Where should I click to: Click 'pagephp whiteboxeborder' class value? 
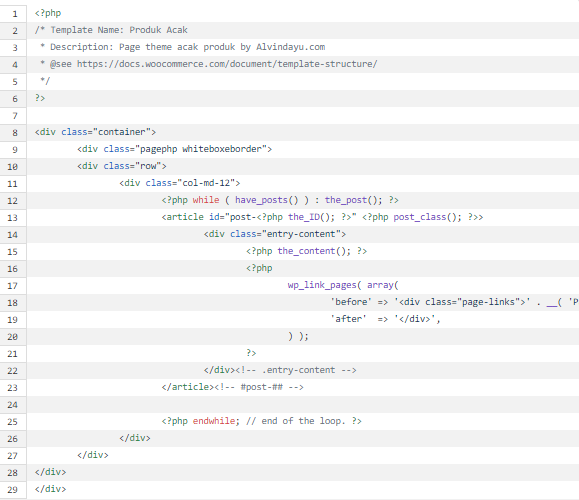click(201, 149)
